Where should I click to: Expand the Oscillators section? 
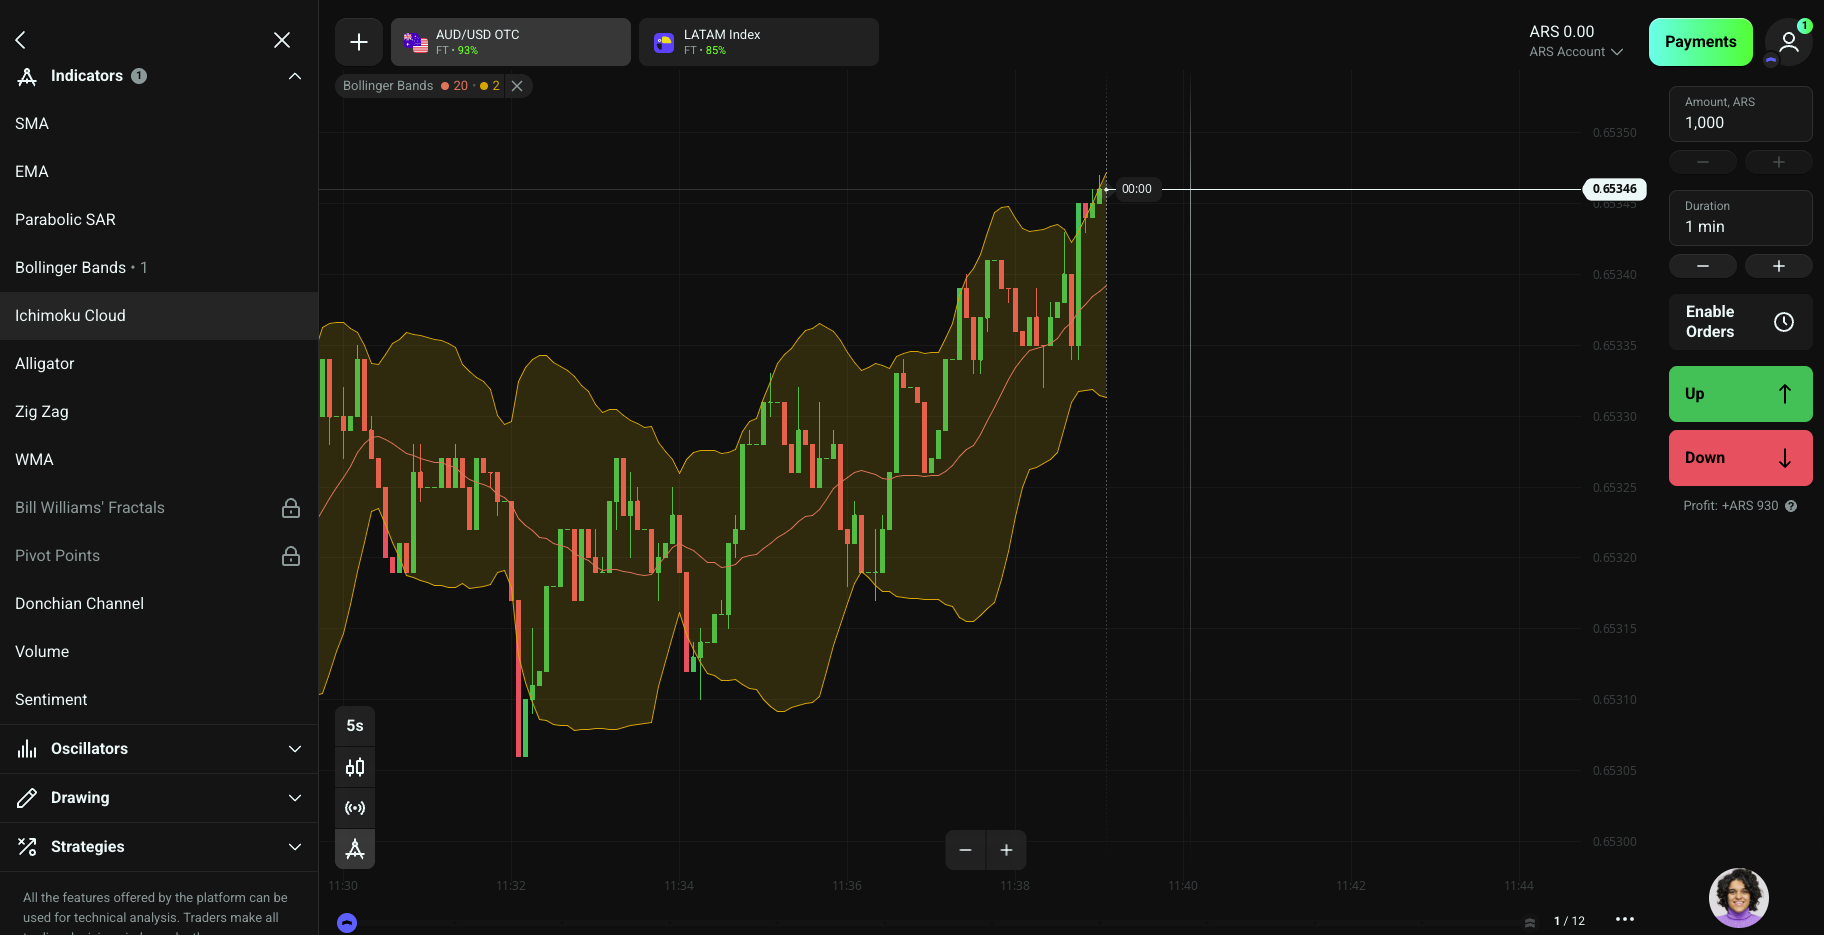294,748
